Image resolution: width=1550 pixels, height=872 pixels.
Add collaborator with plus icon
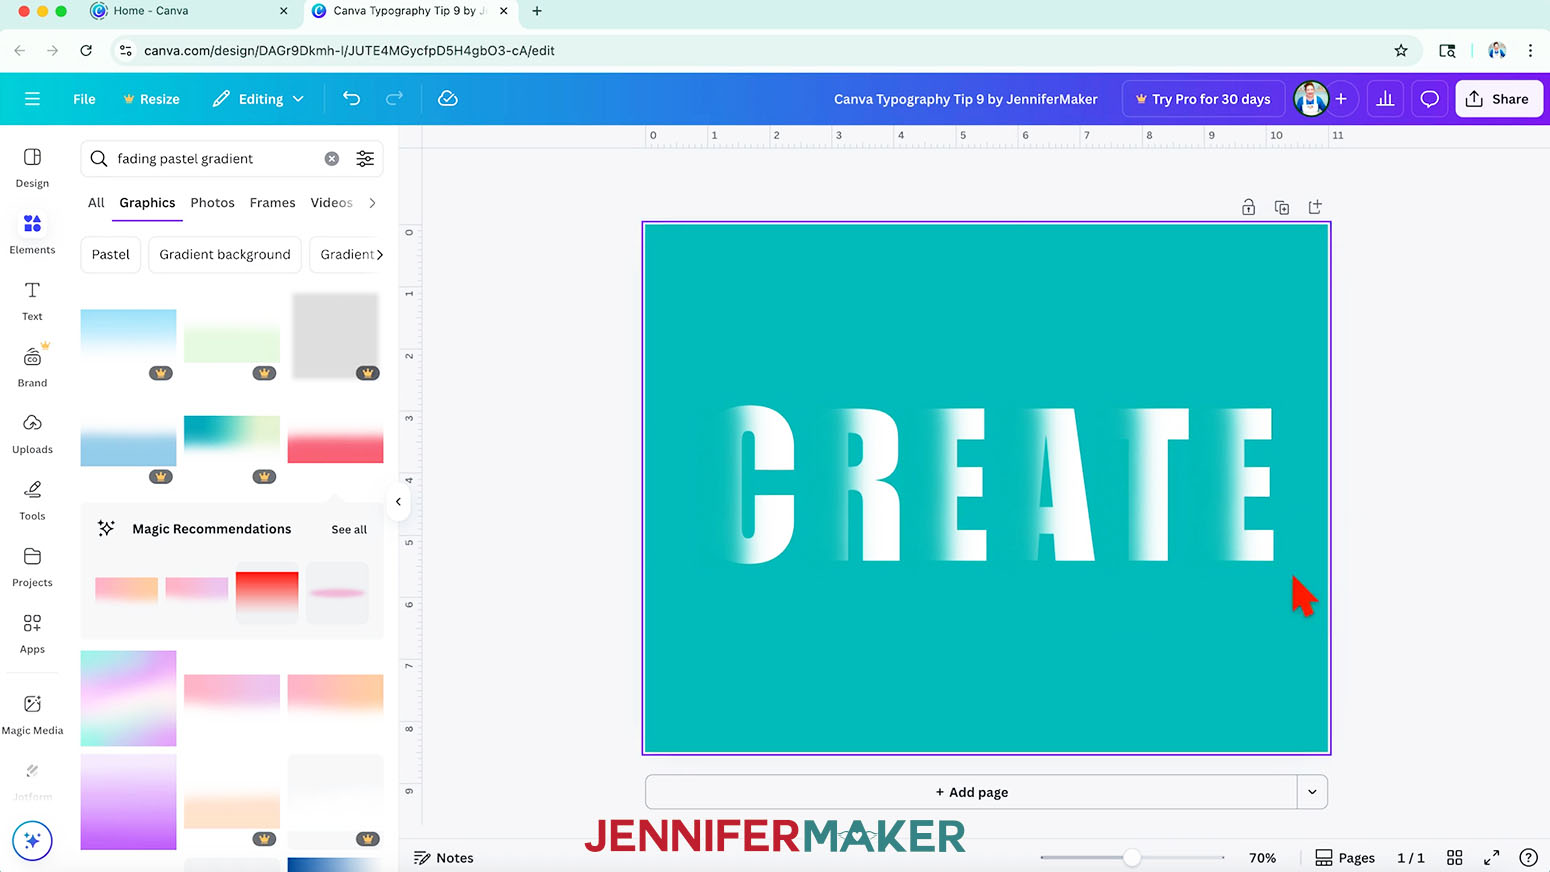[x=1341, y=99]
